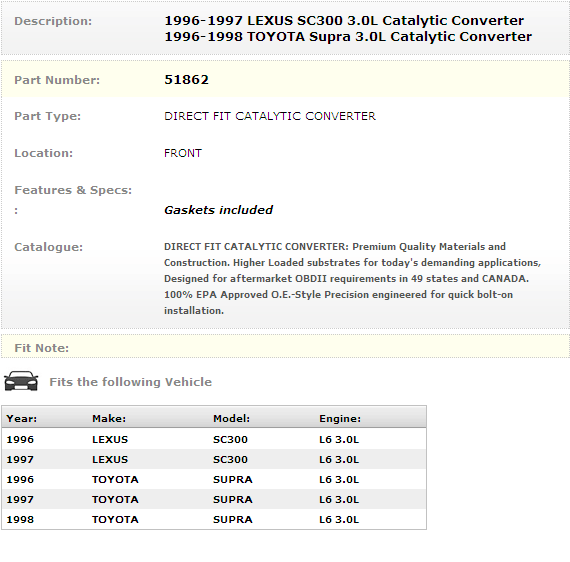
Task: Click the Fits the following Vehicle heading
Action: coord(131,382)
